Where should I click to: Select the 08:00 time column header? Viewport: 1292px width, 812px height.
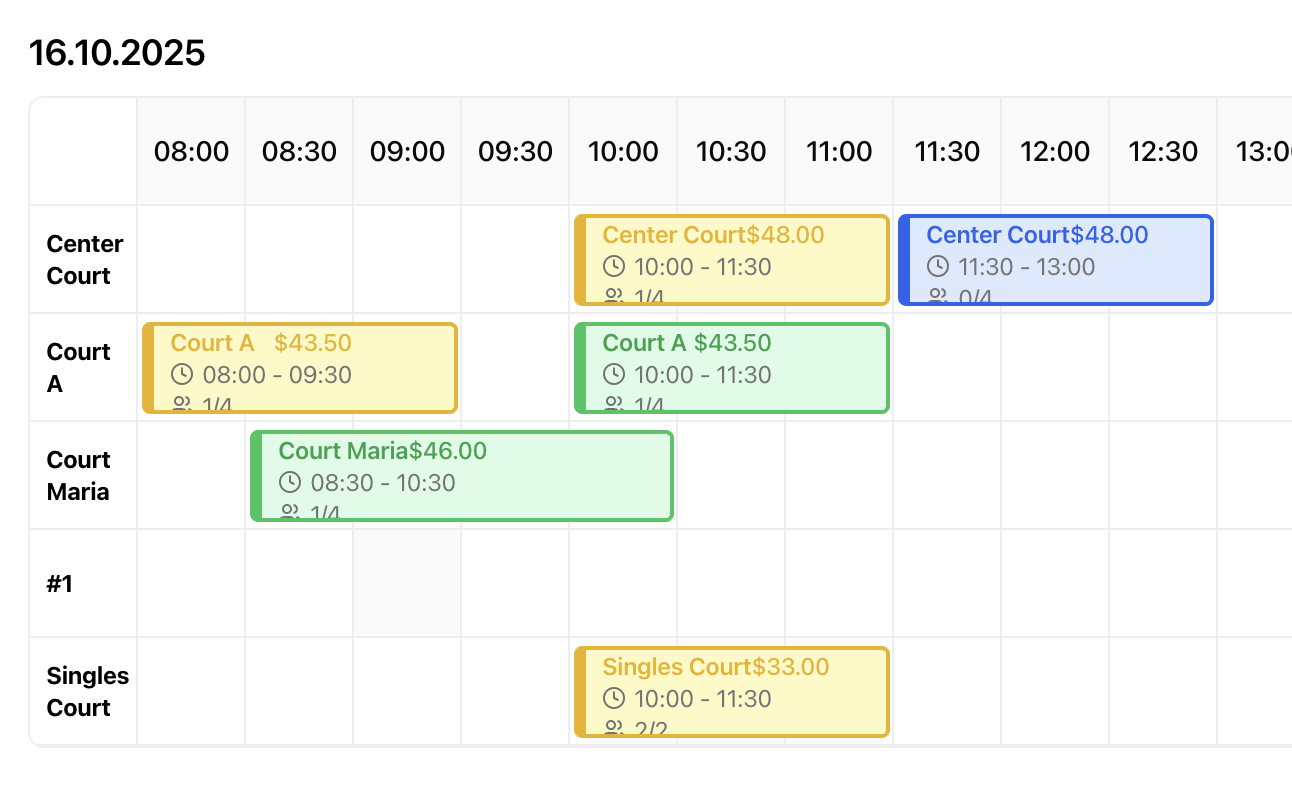coord(190,151)
